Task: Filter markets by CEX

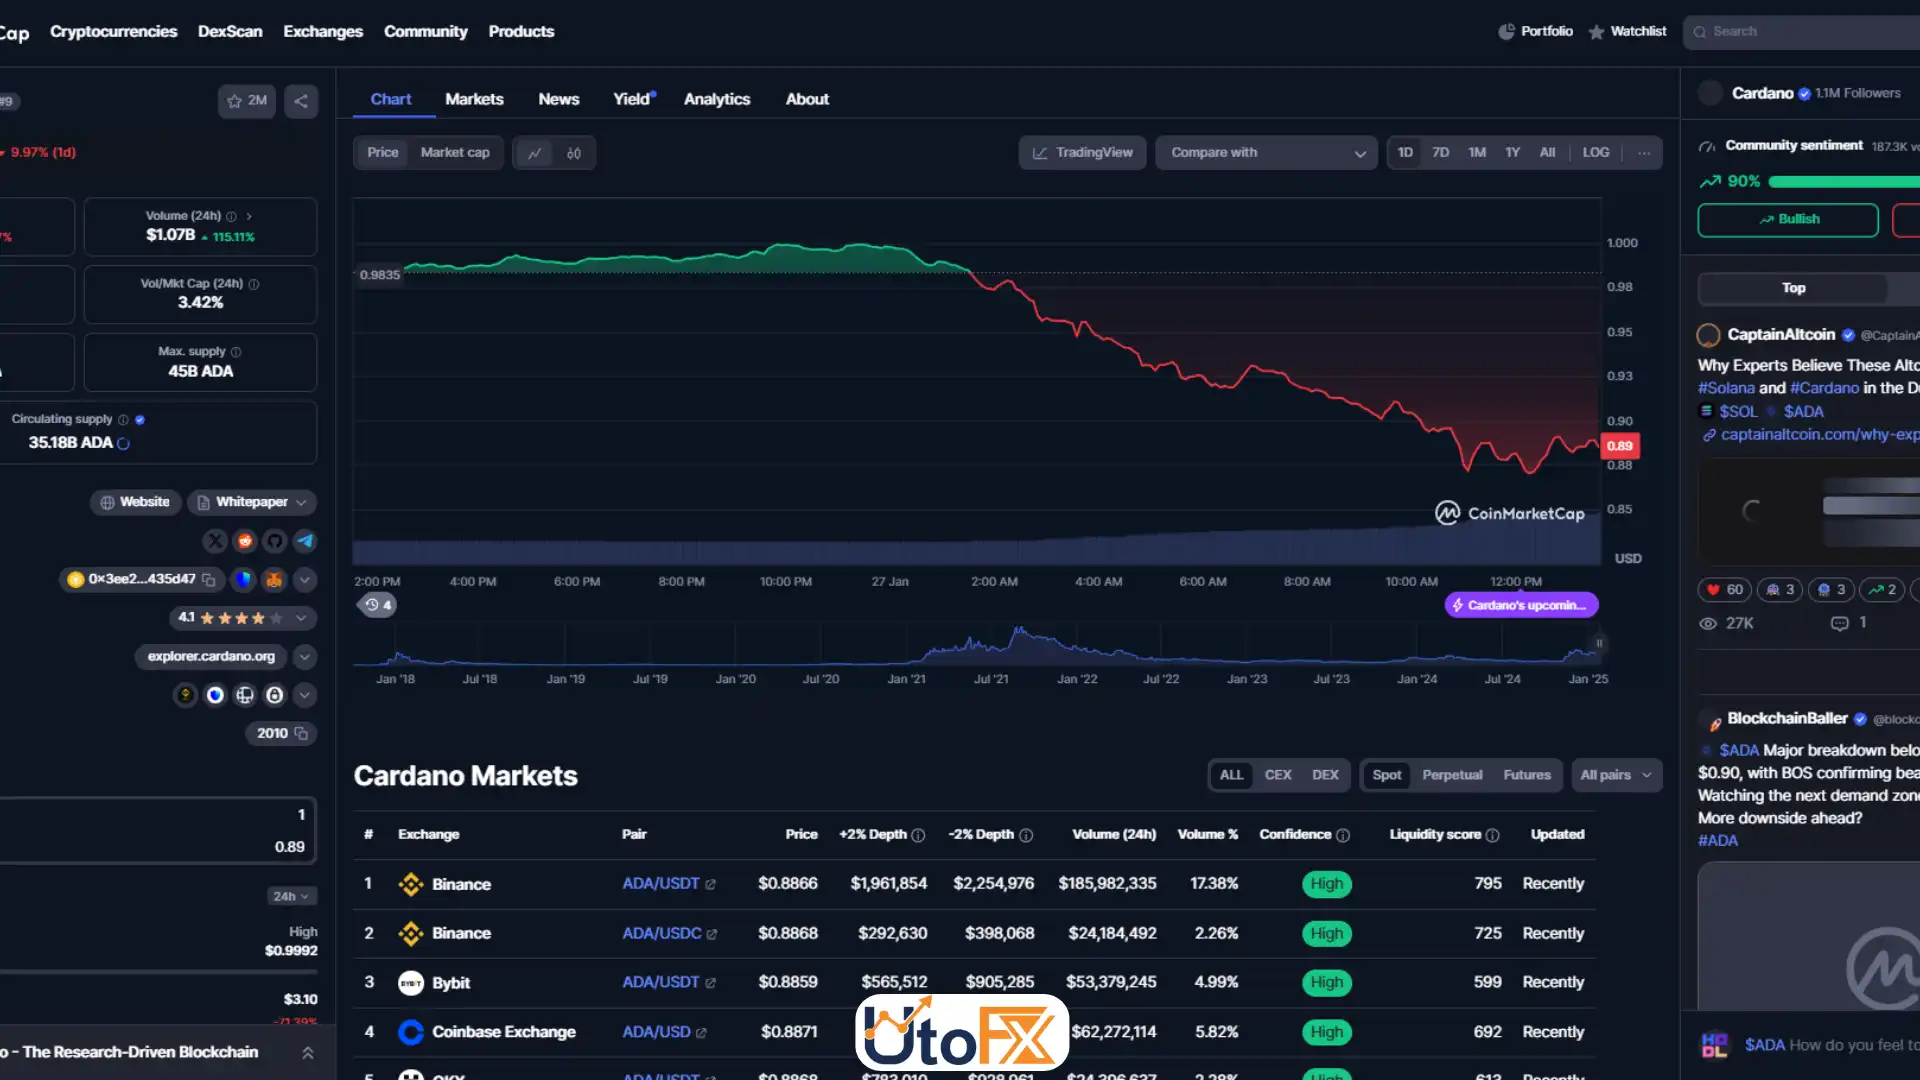Action: click(x=1278, y=775)
